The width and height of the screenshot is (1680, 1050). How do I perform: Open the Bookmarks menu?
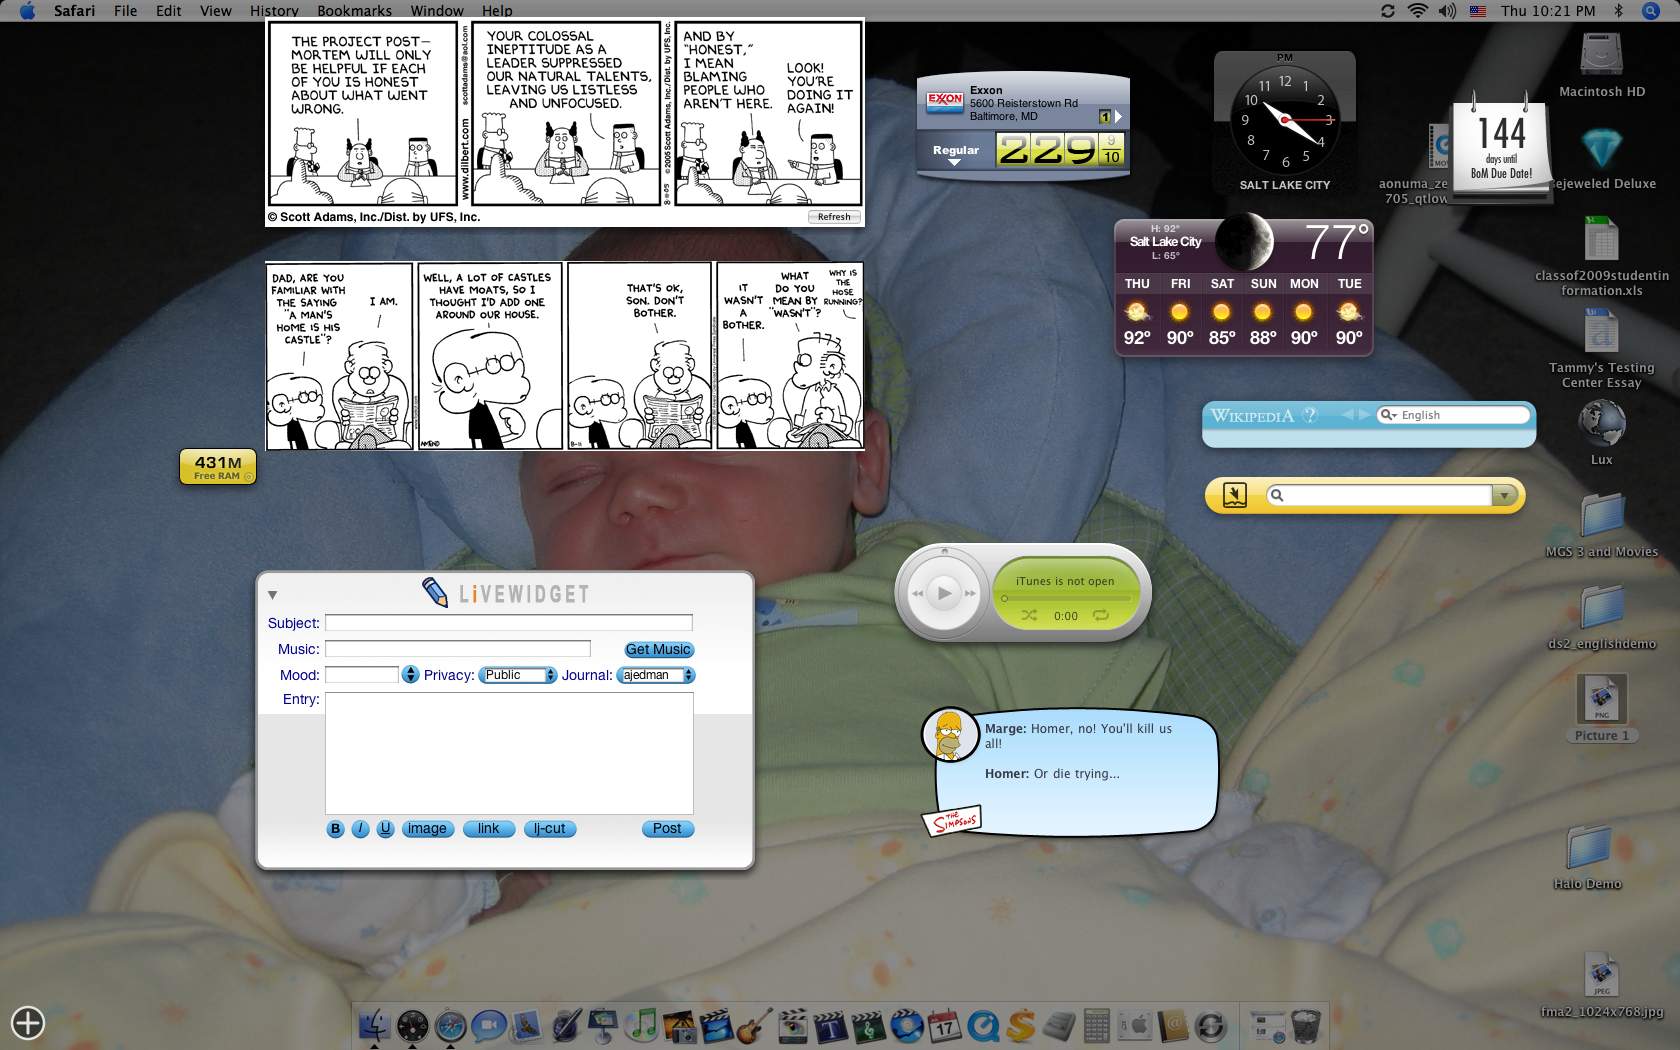click(x=354, y=11)
